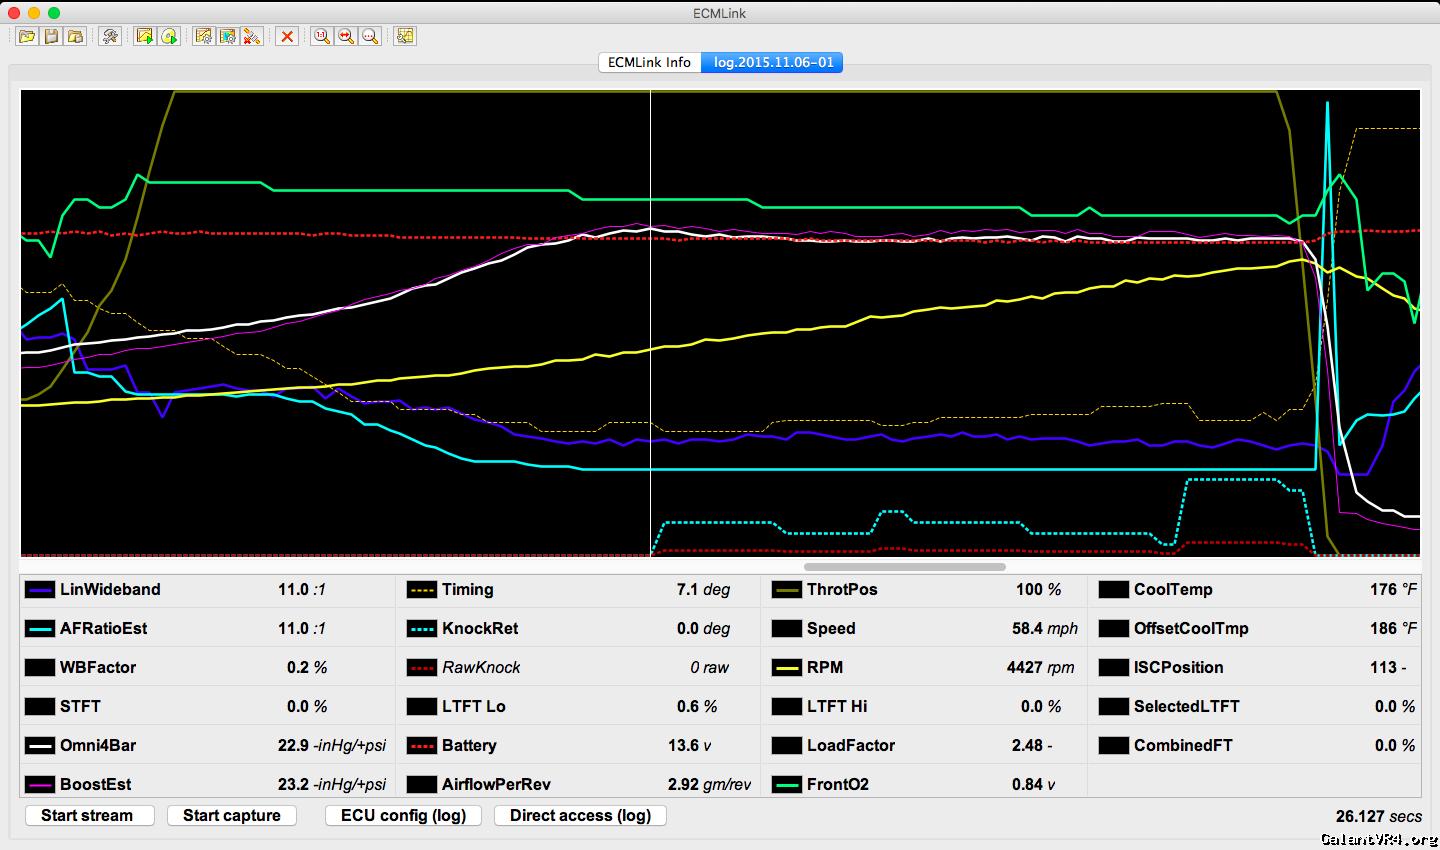Click the horizontal scrollbar below the graph
The width and height of the screenshot is (1440, 850).
[x=904, y=566]
